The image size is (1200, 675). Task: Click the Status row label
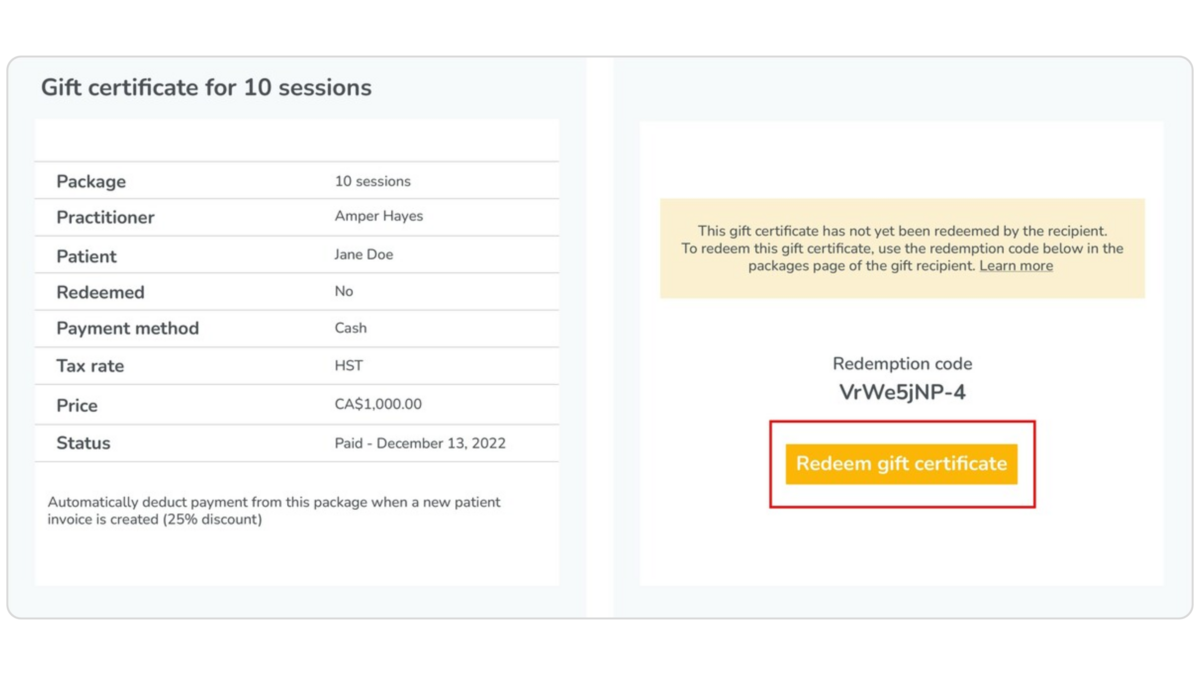[83, 443]
